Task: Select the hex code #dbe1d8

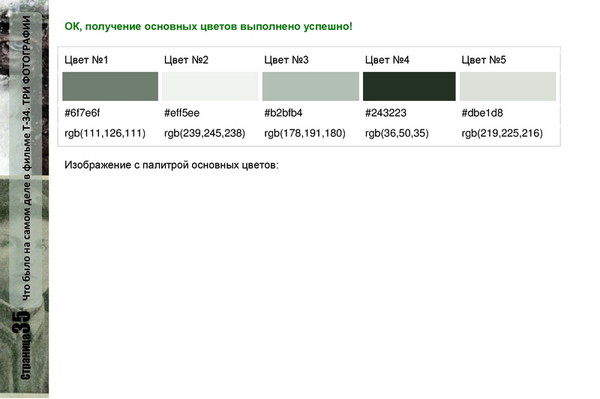Action: (x=482, y=113)
